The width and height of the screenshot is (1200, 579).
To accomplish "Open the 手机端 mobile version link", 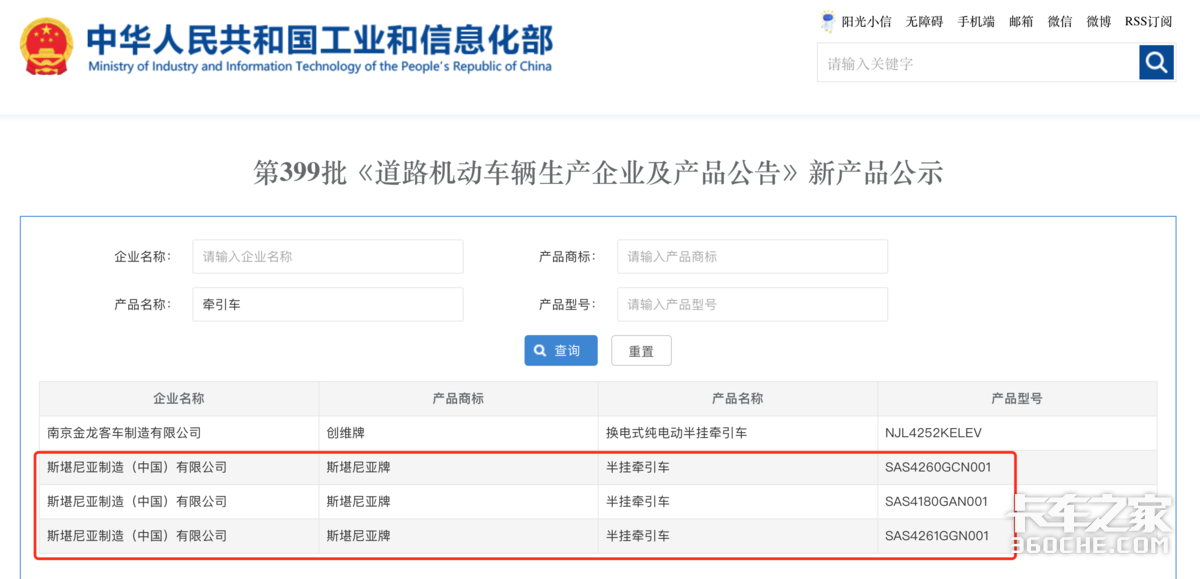I will (976, 22).
